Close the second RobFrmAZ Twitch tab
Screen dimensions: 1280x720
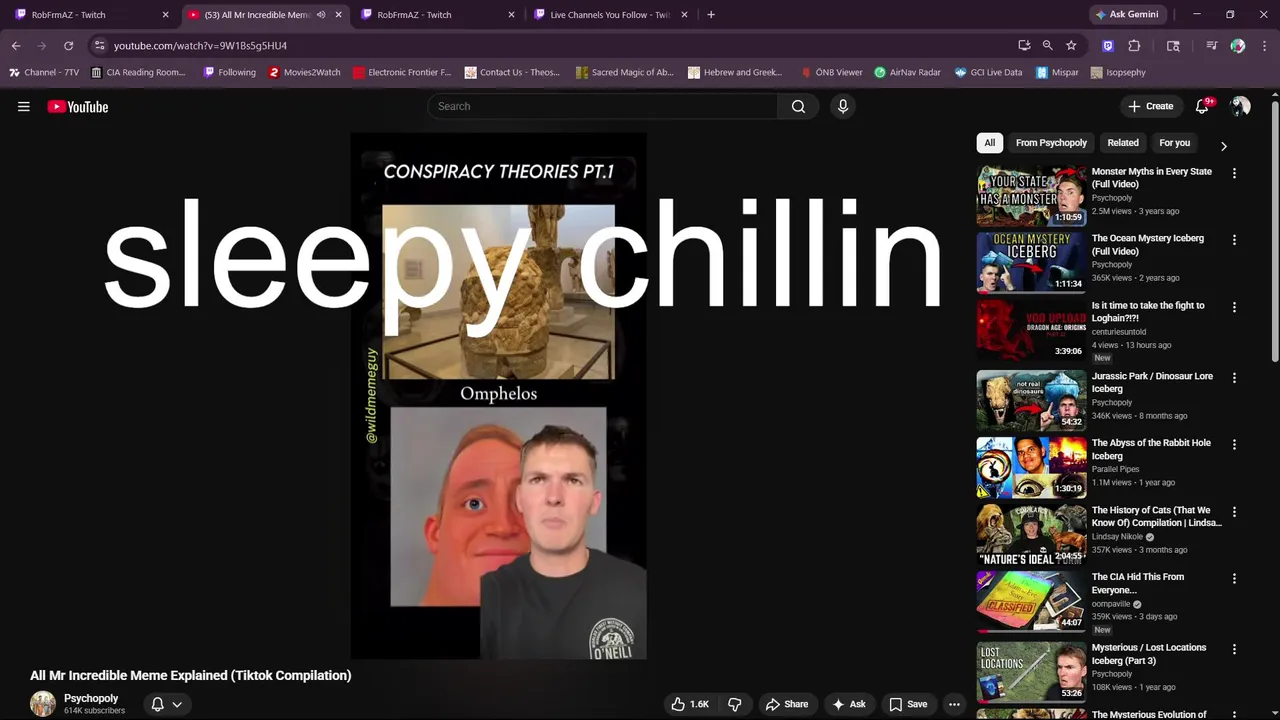coord(512,15)
